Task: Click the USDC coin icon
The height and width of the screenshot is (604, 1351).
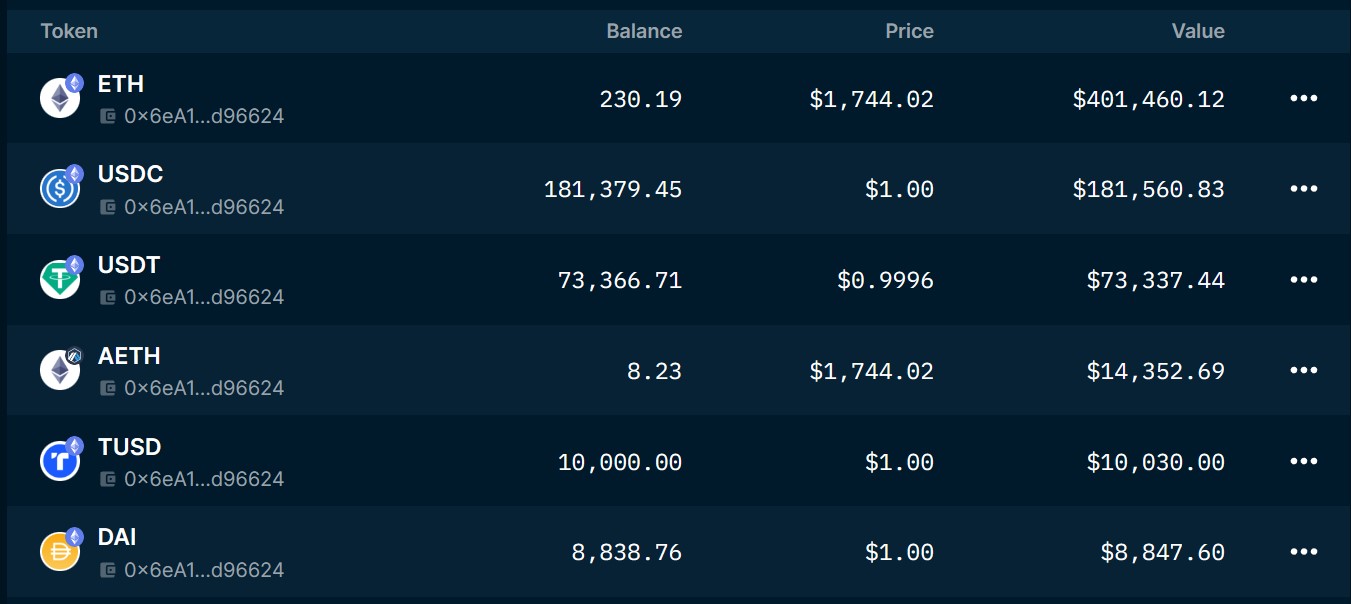Action: click(x=59, y=189)
